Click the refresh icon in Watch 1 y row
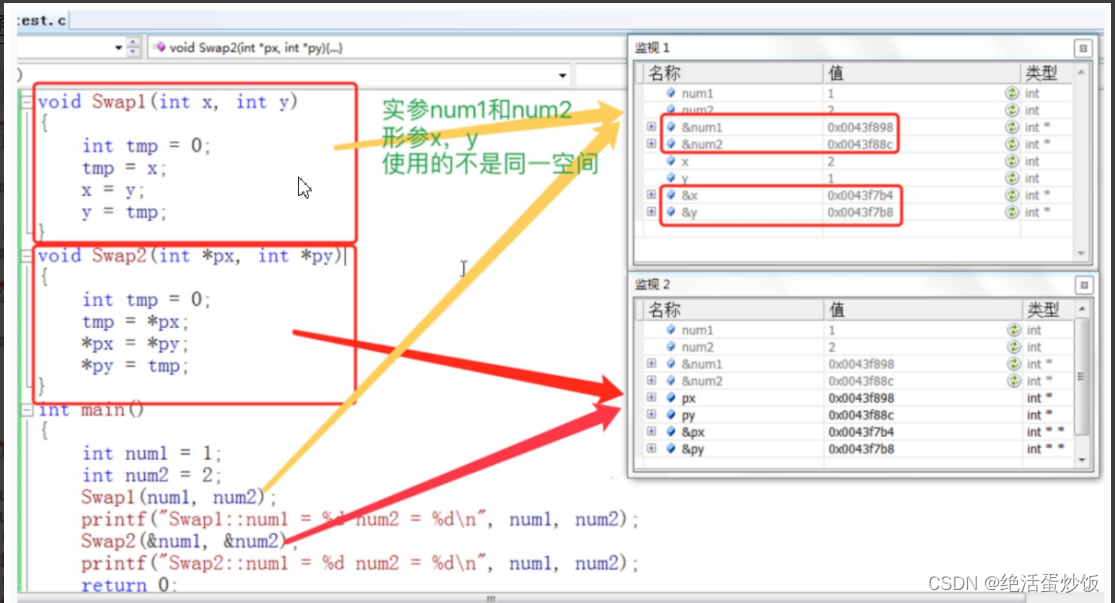The image size is (1115, 603). pos(1012,178)
